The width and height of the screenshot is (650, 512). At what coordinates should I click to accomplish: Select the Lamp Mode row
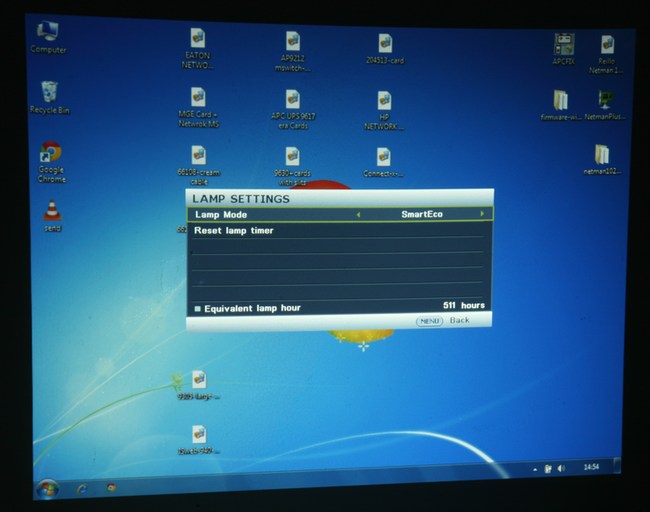tap(340, 214)
